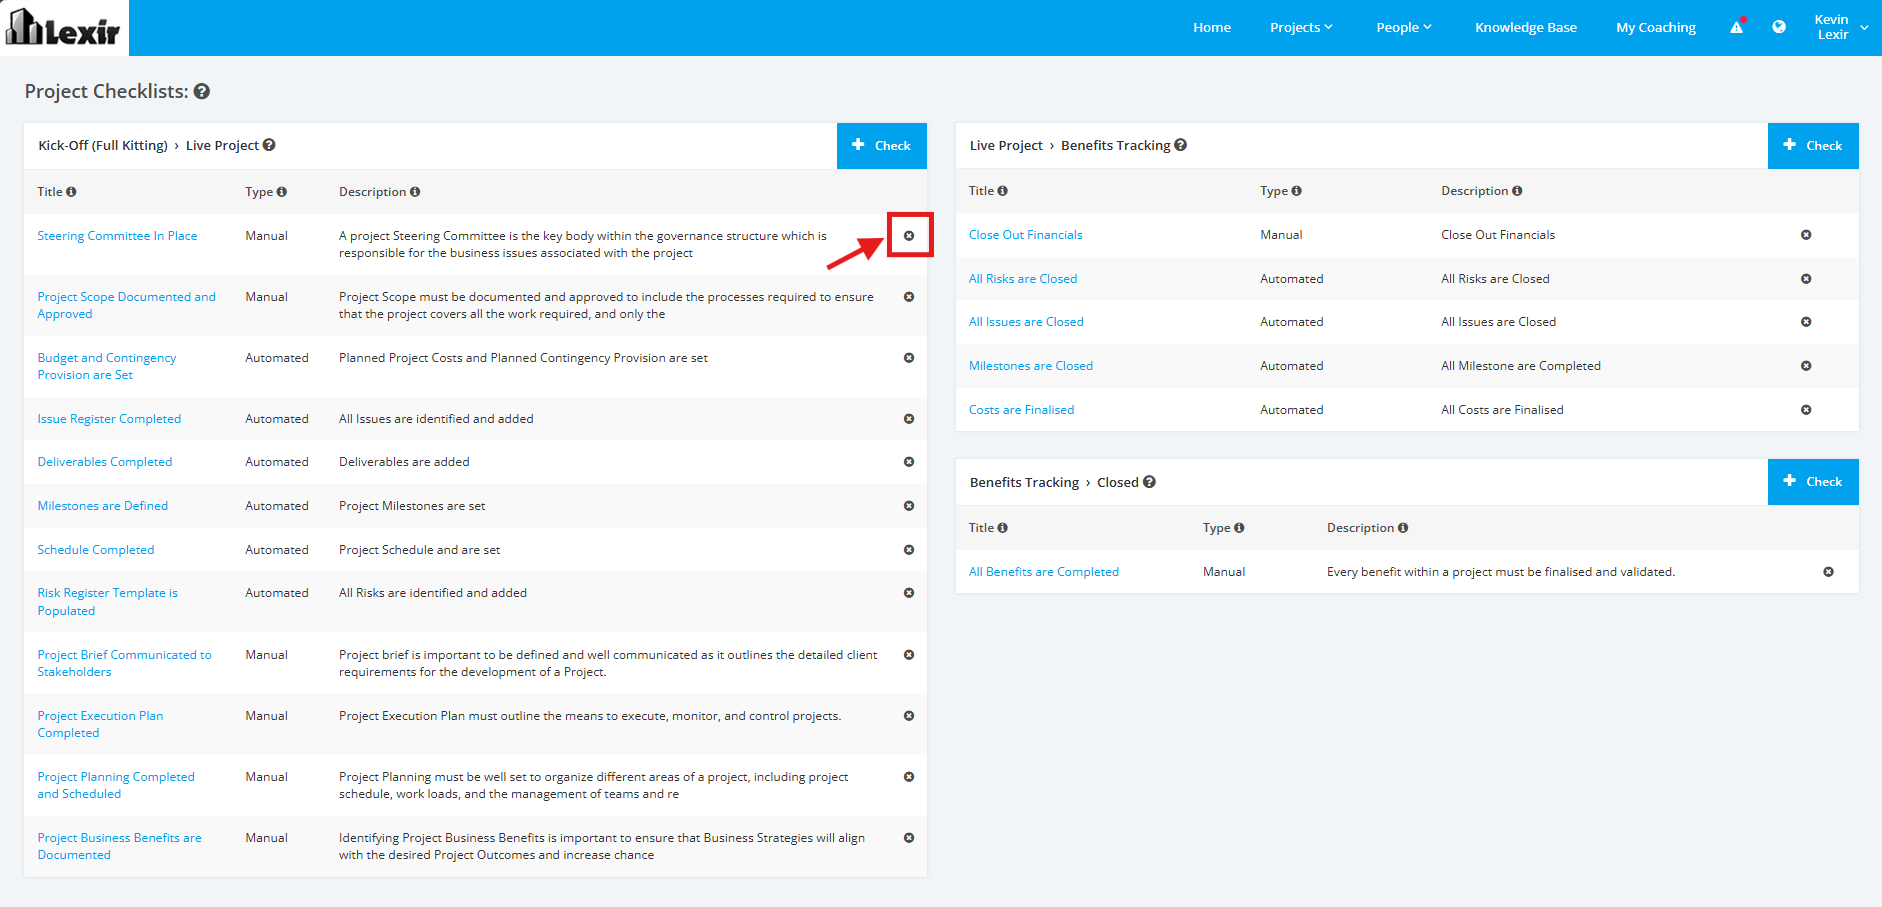1882x907 pixels.
Task: Expand the People dropdown menu
Action: [x=1403, y=27]
